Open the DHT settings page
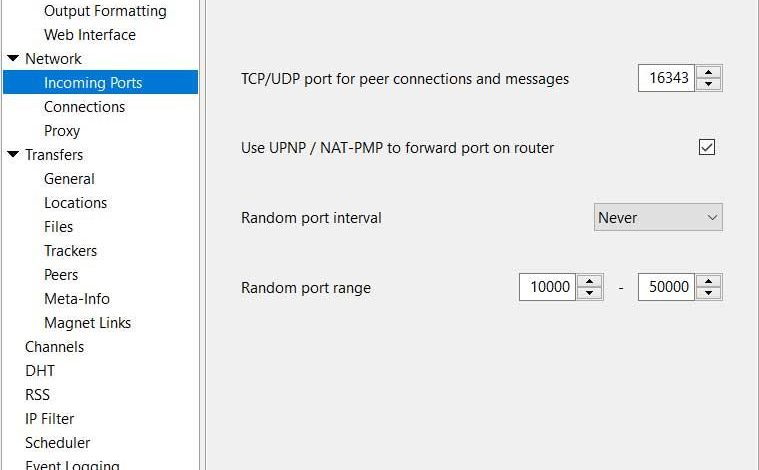The height and width of the screenshot is (470, 759). 40,371
